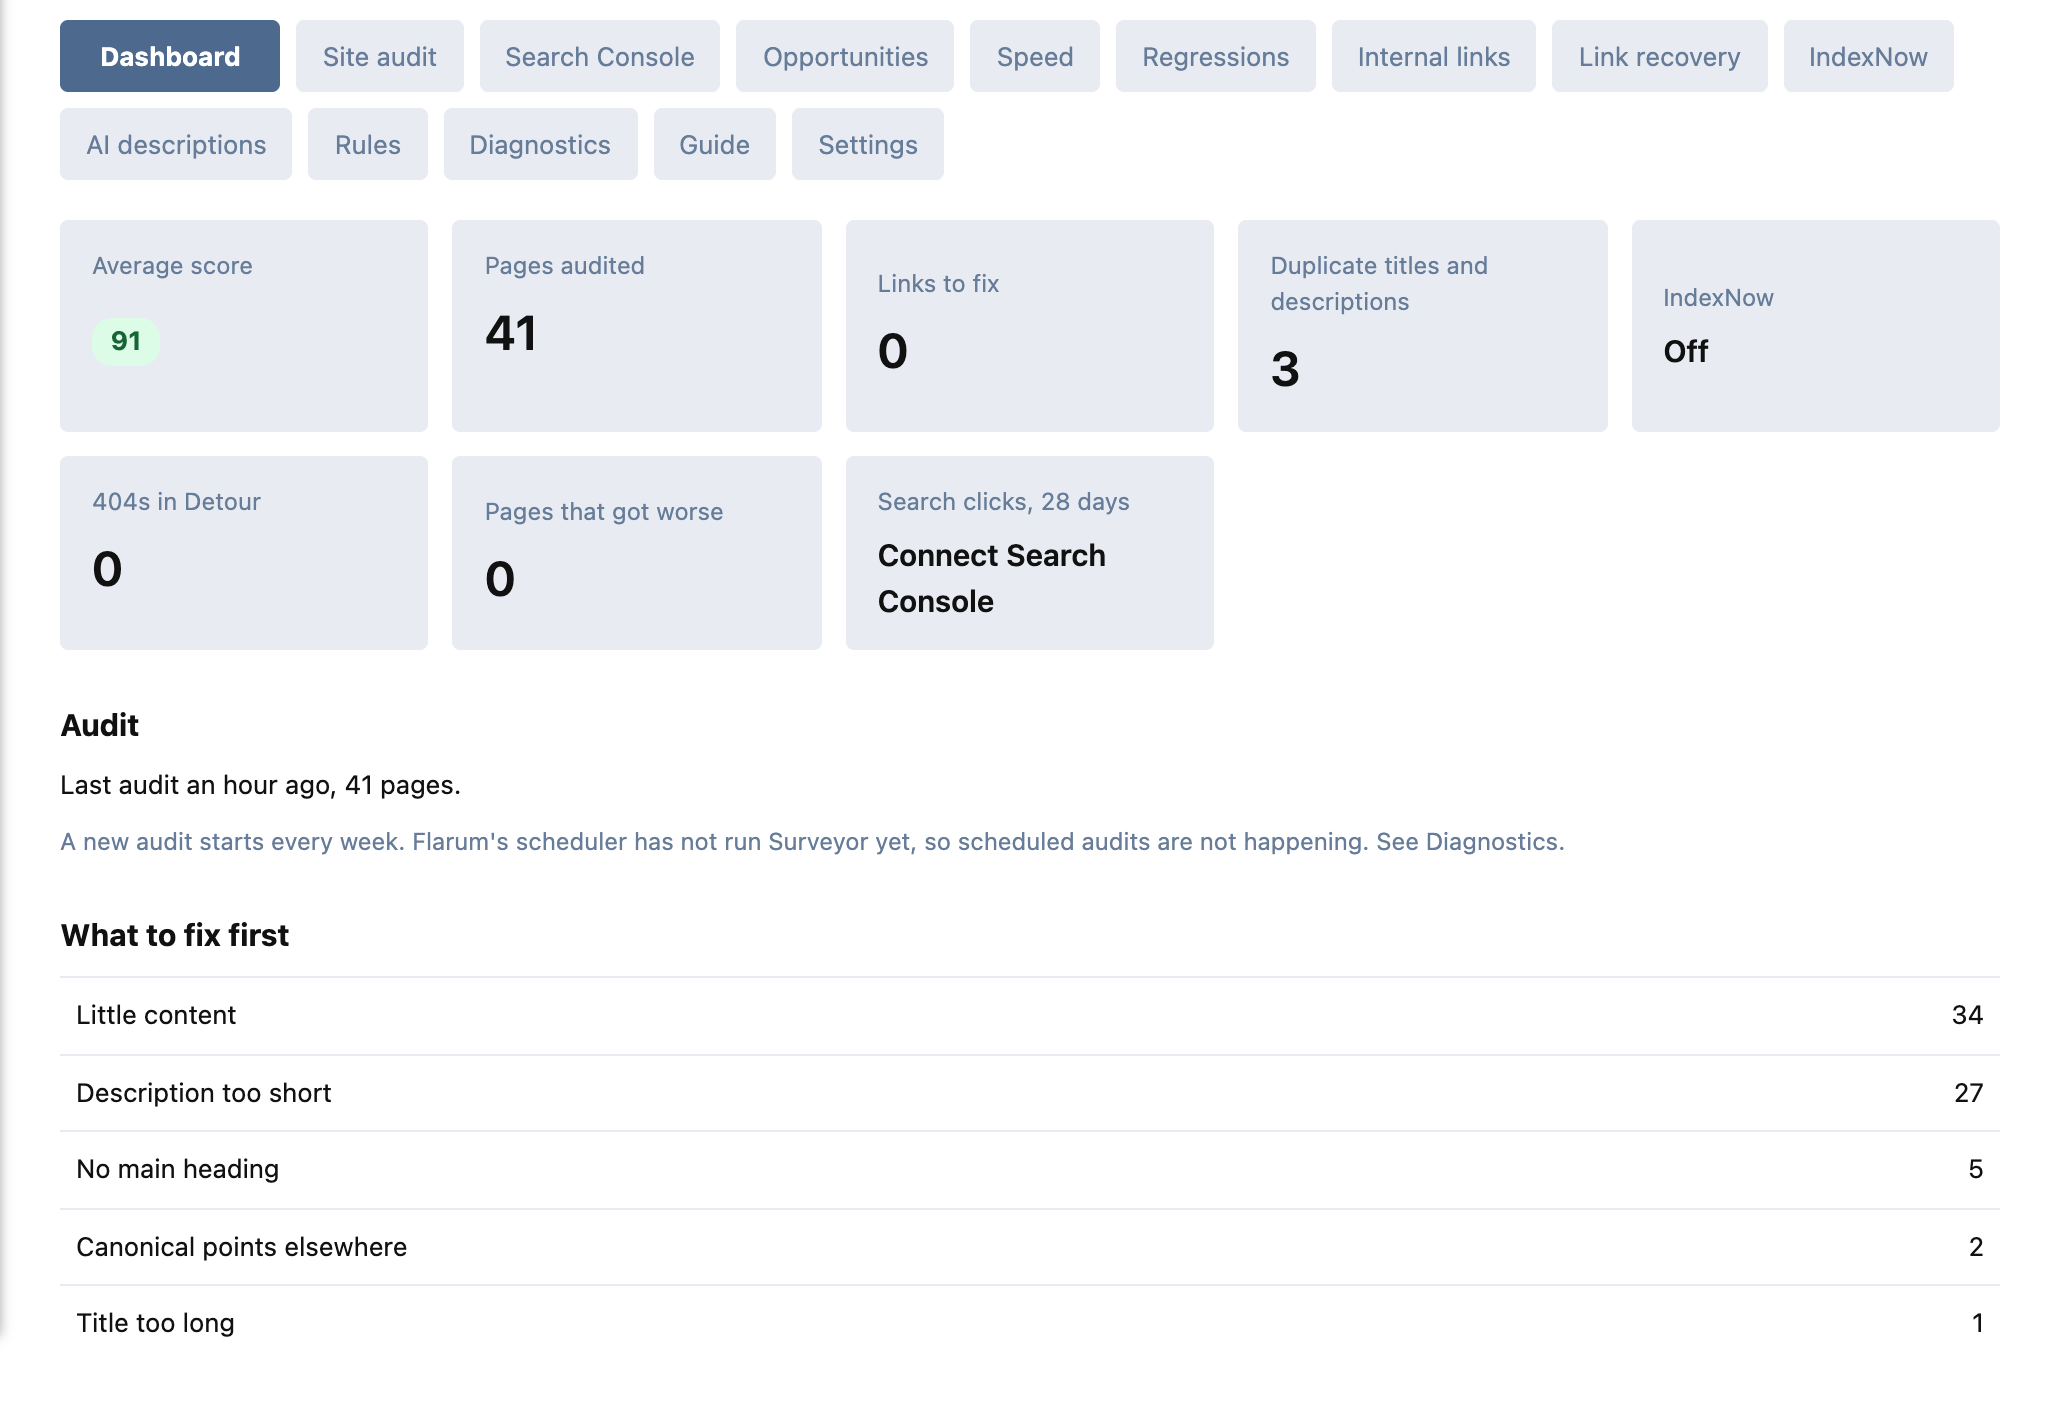Open the Dashboard tab
2060x1414 pixels.
170,56
